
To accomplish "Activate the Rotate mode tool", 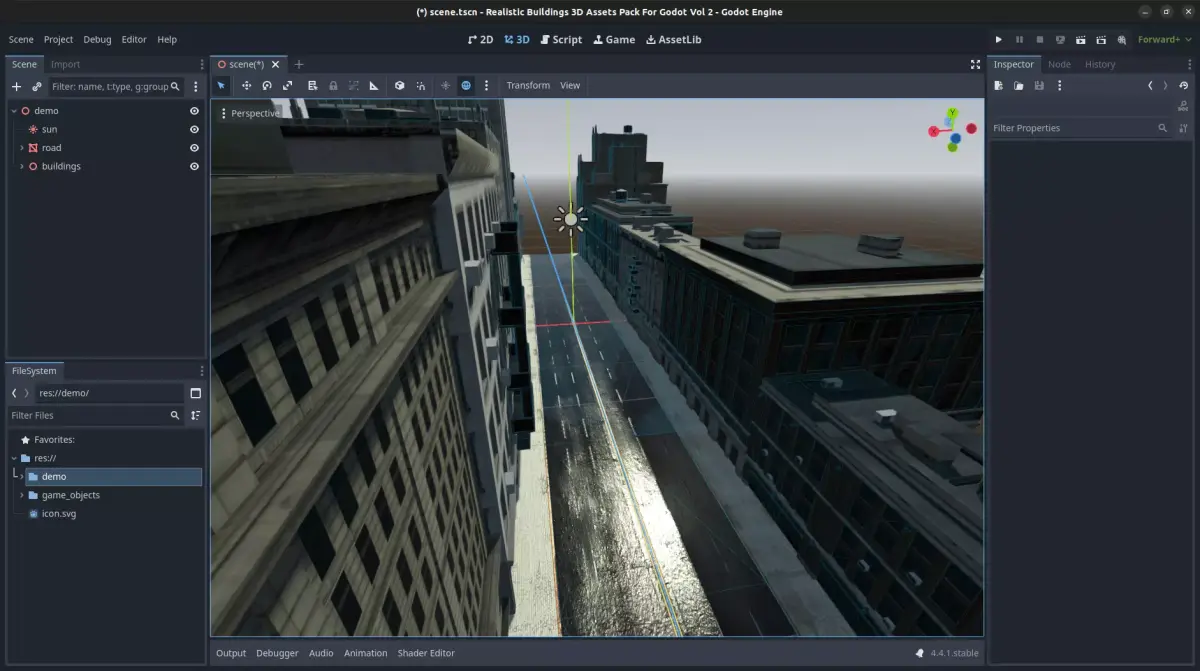I will (x=267, y=85).
